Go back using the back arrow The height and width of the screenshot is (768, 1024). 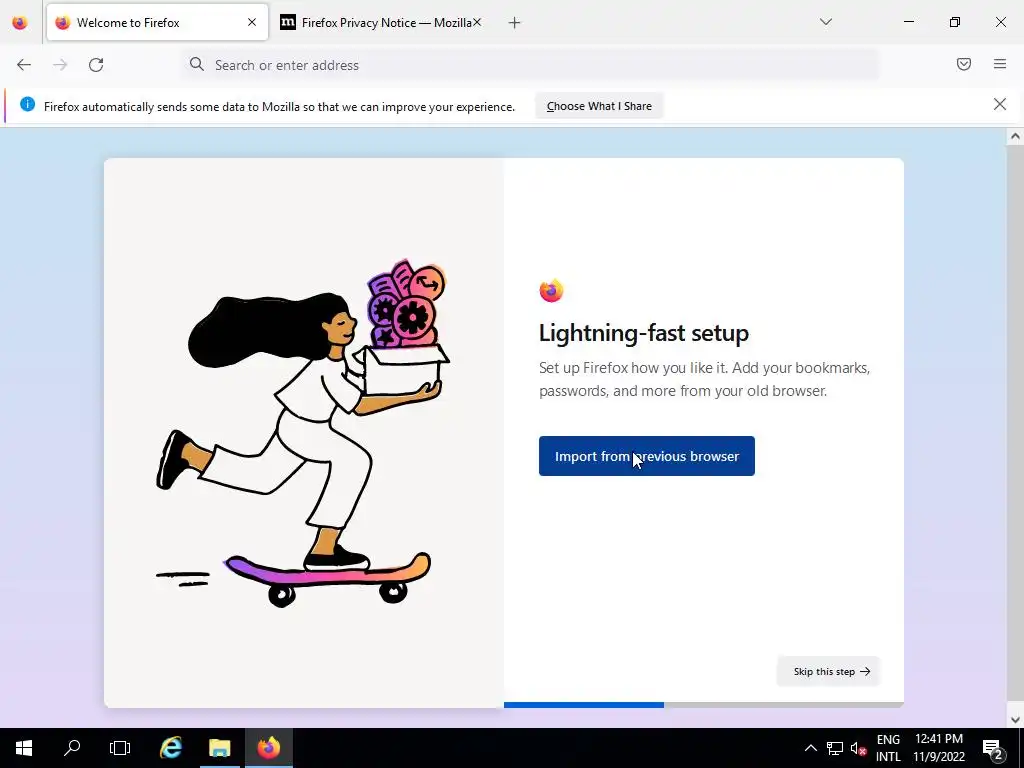coord(24,65)
